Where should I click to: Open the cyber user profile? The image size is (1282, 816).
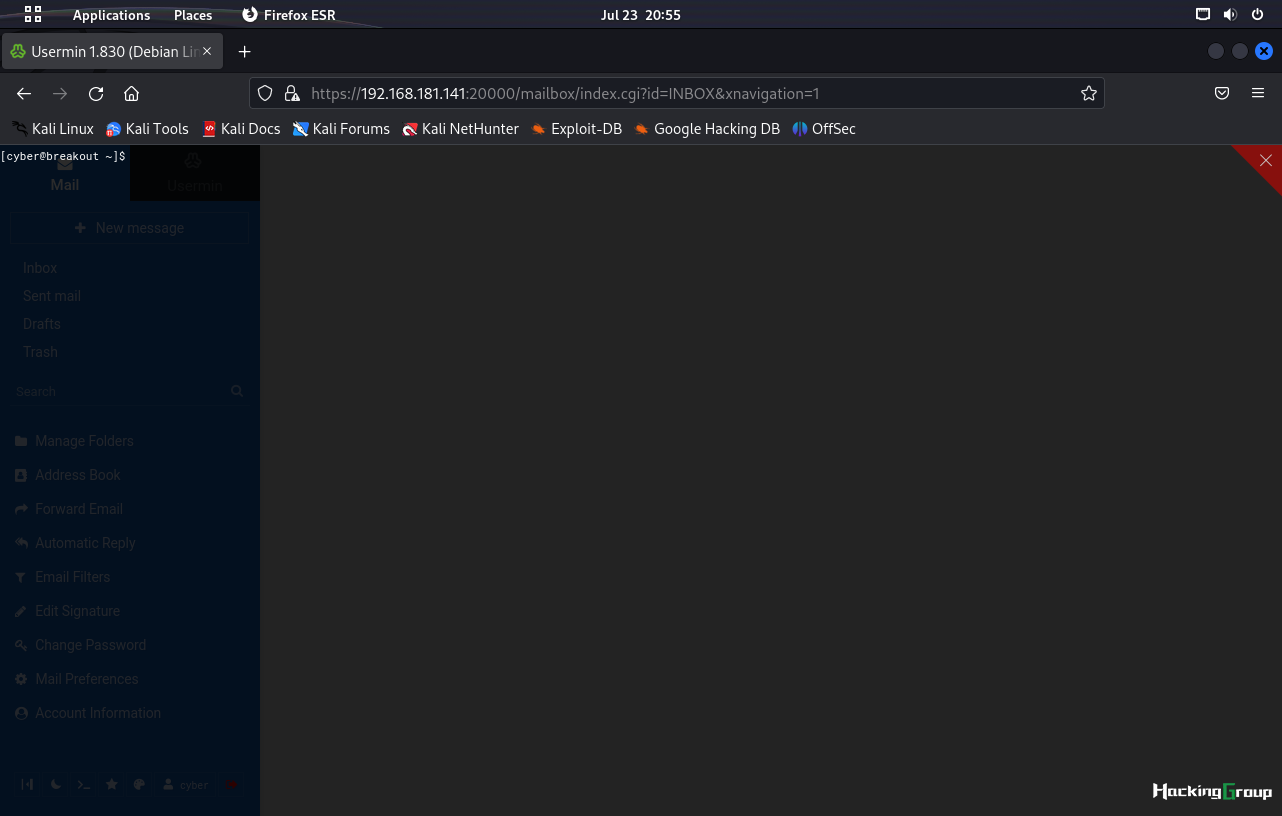186,785
